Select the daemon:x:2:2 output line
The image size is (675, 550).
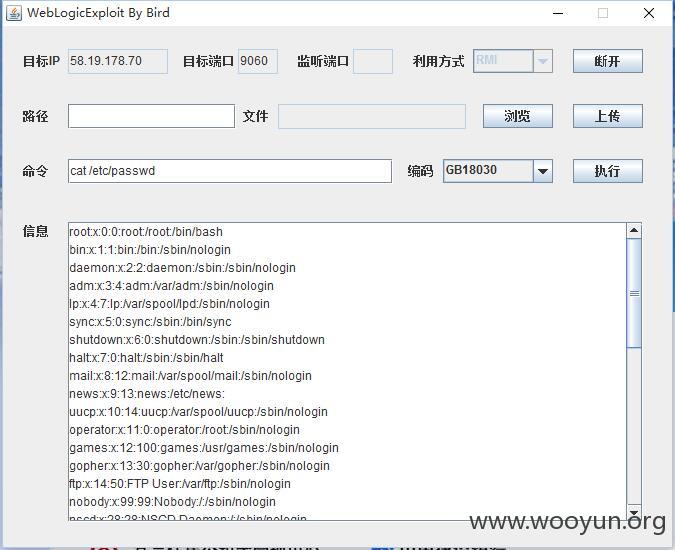(x=183, y=268)
